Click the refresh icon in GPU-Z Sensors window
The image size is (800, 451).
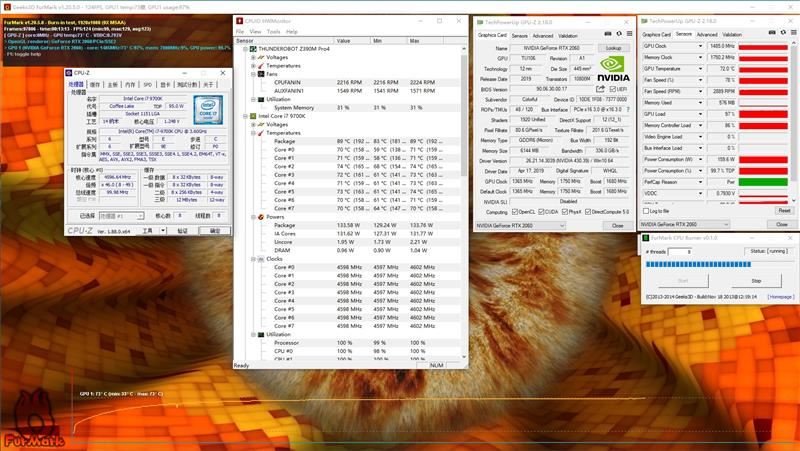pos(783,33)
